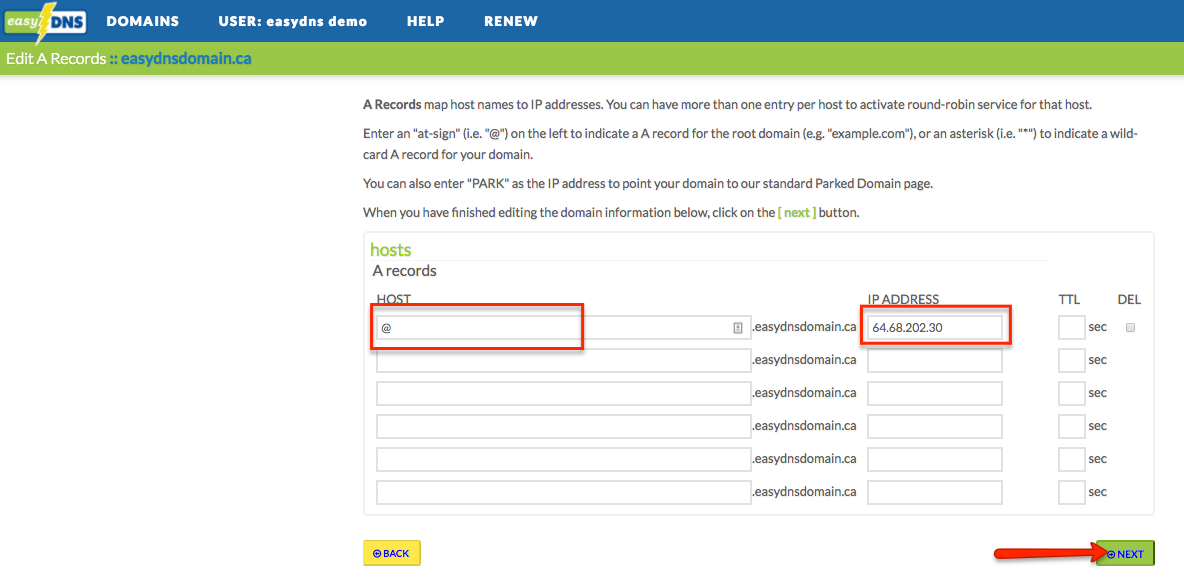Click the "DEL" column header

coord(1129,300)
